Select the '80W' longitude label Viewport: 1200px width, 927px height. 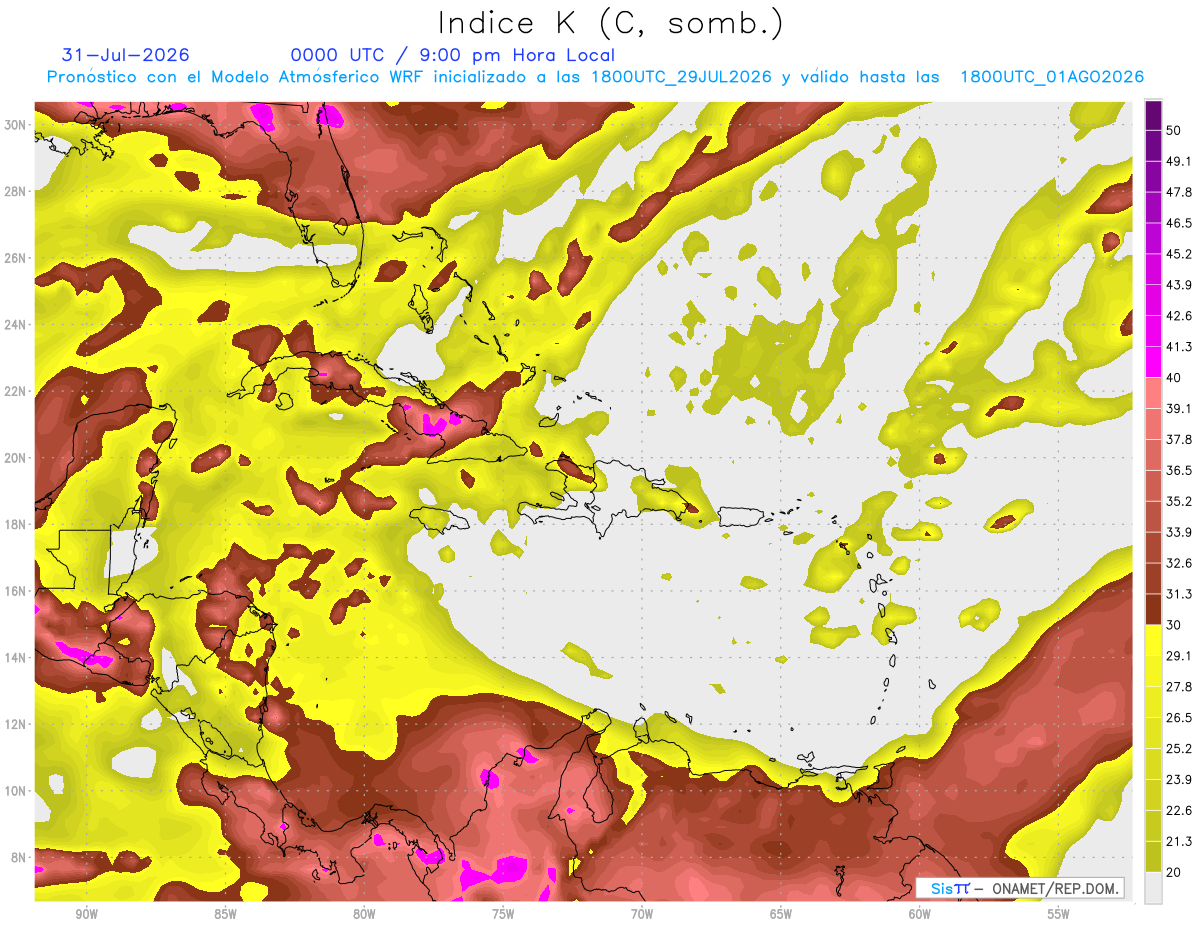pyautogui.click(x=364, y=915)
